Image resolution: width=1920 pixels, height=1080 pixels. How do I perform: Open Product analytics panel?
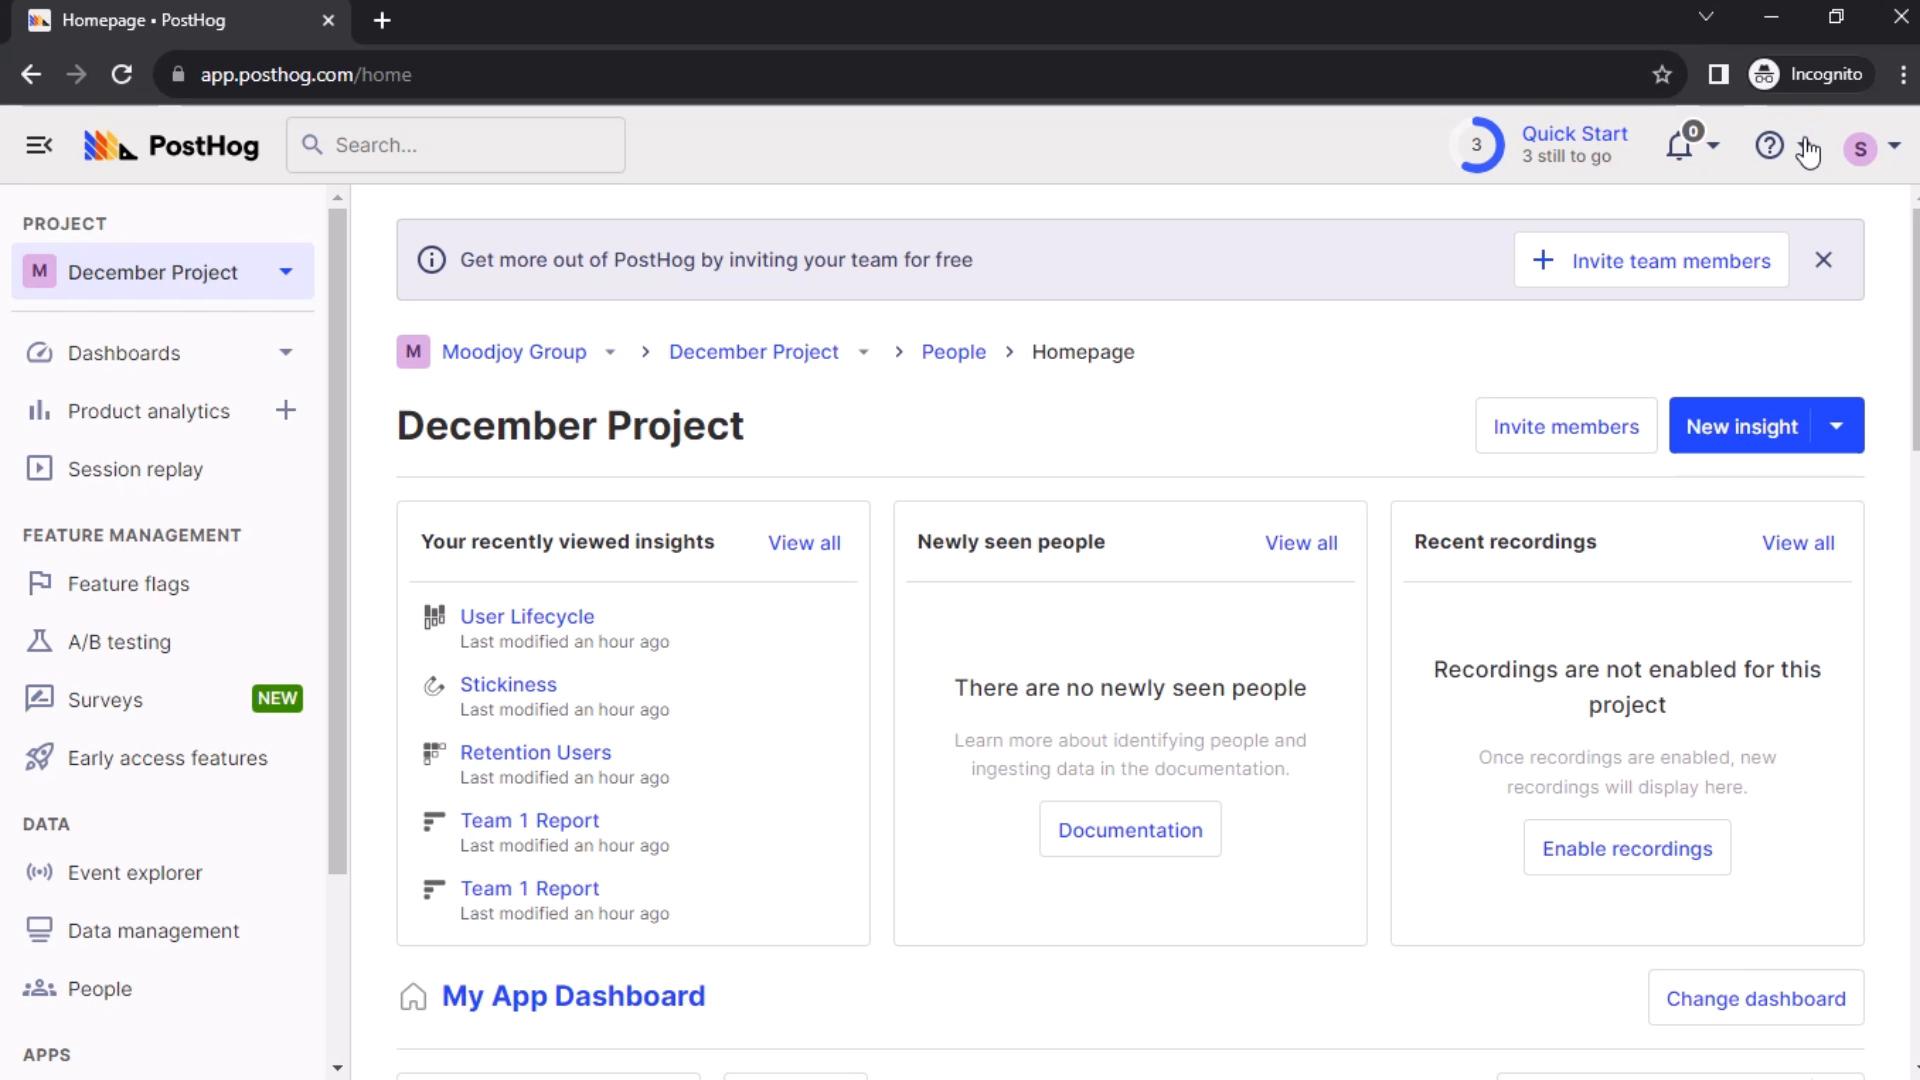149,410
